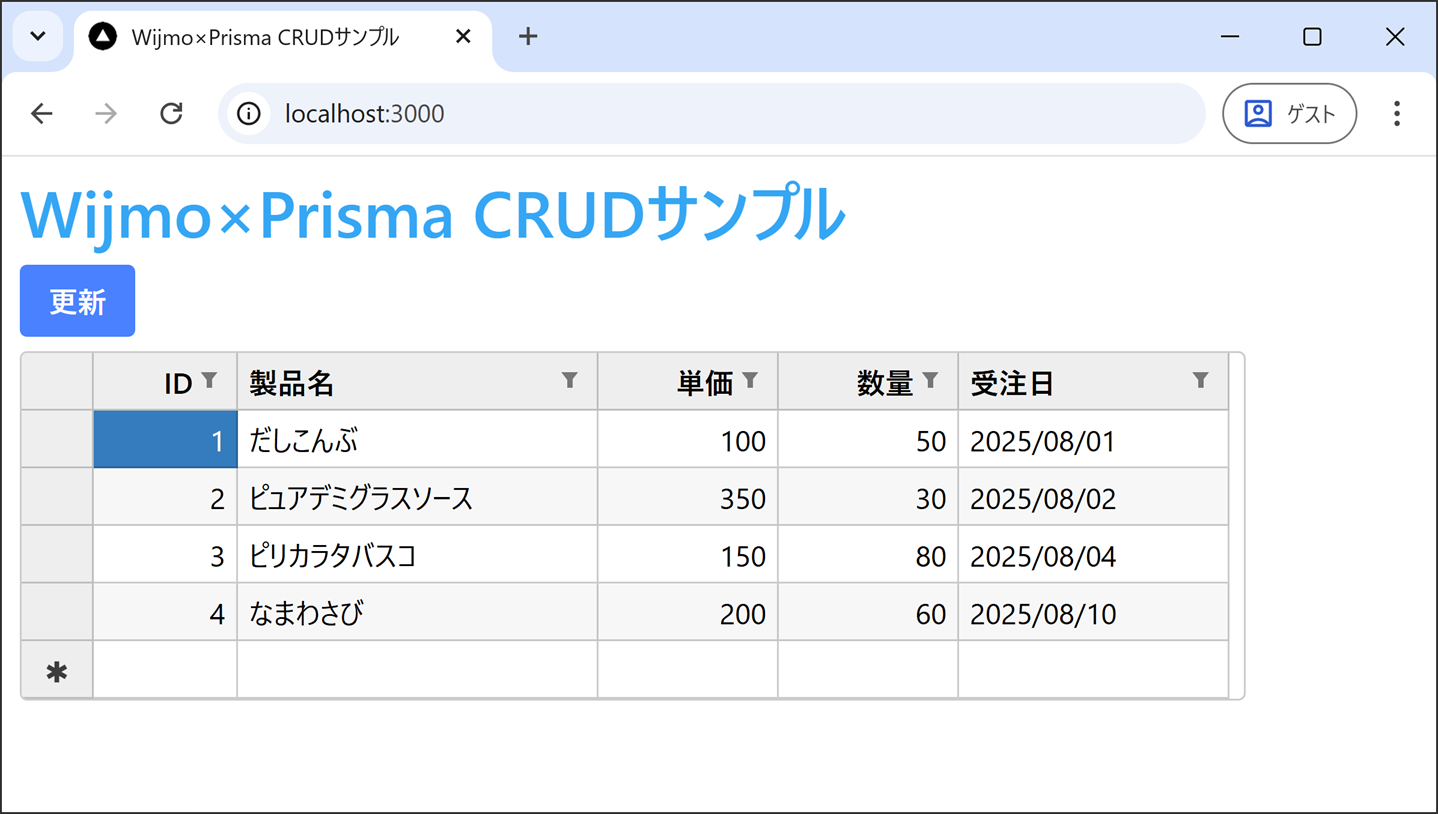Open the filter for 数量 column
This screenshot has width=1438, height=814.
point(930,380)
